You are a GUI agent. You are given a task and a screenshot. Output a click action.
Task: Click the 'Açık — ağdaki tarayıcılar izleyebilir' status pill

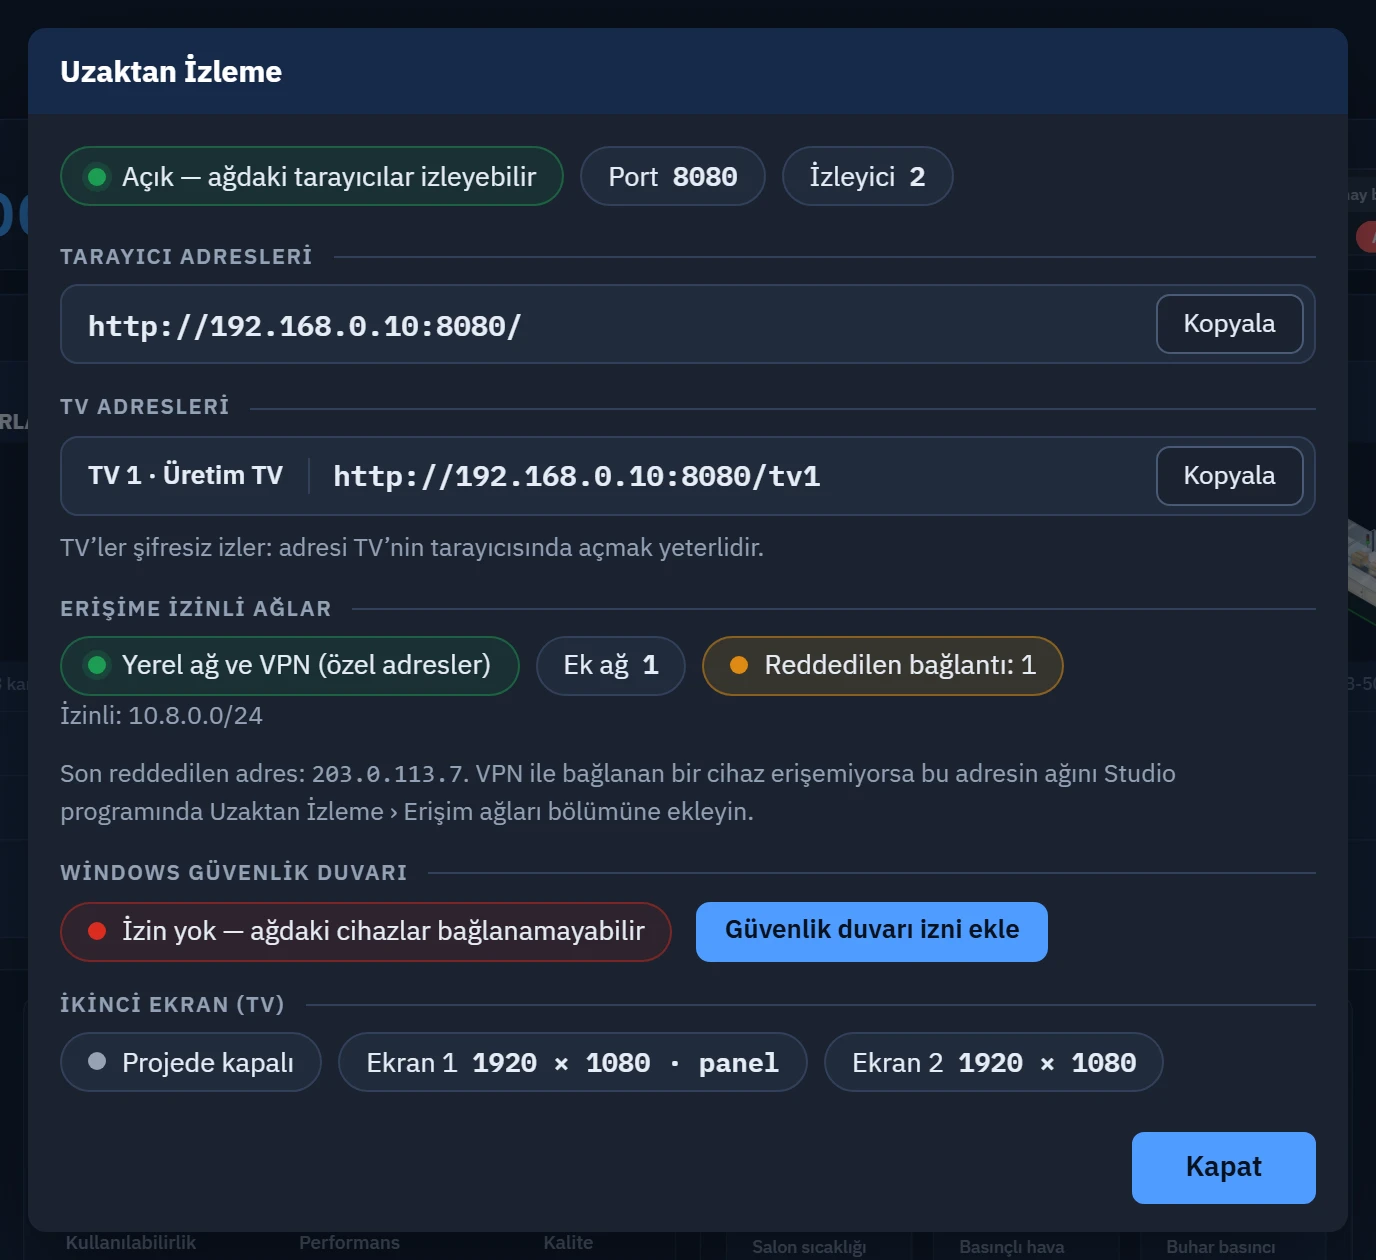coord(312,176)
